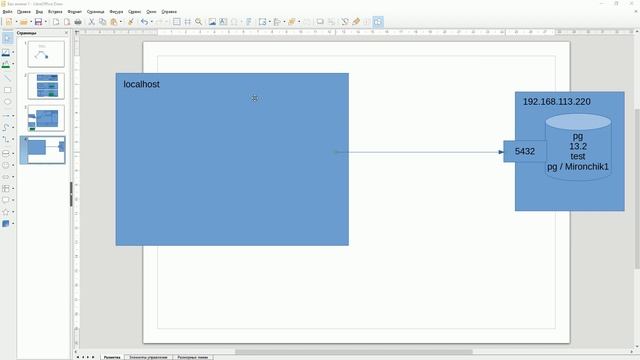The image size is (640, 360).
Task: Toggle helplines while moving
Action: (187, 22)
